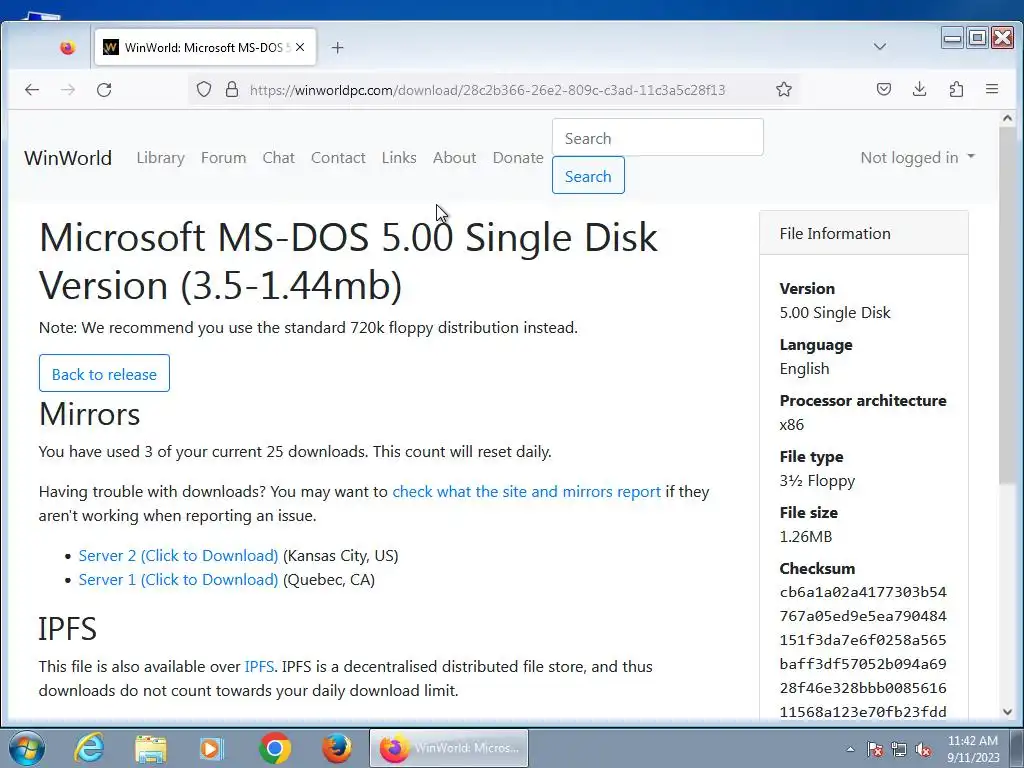Open the Chat menu item
Screen dimensions: 1024x768
[x=278, y=157]
